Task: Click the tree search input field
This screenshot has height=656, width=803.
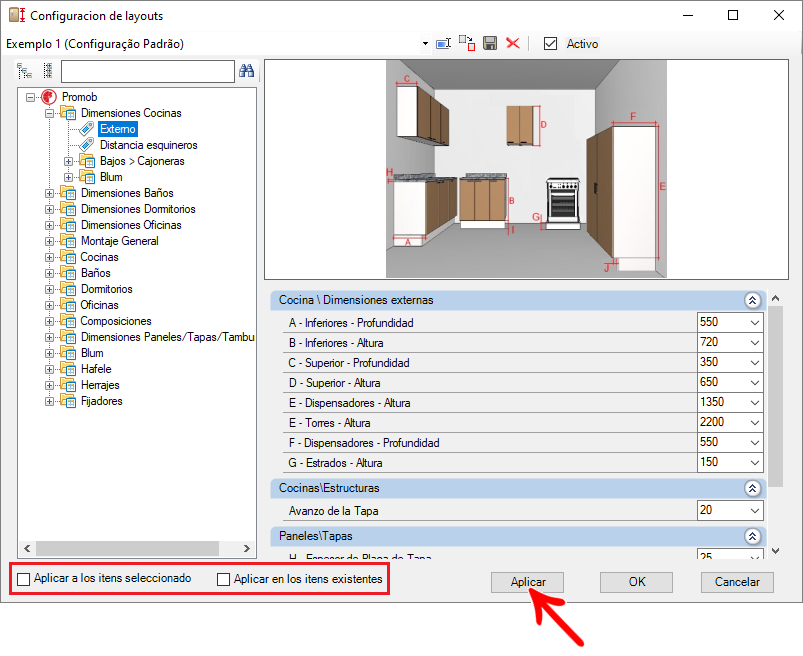Action: (x=147, y=71)
